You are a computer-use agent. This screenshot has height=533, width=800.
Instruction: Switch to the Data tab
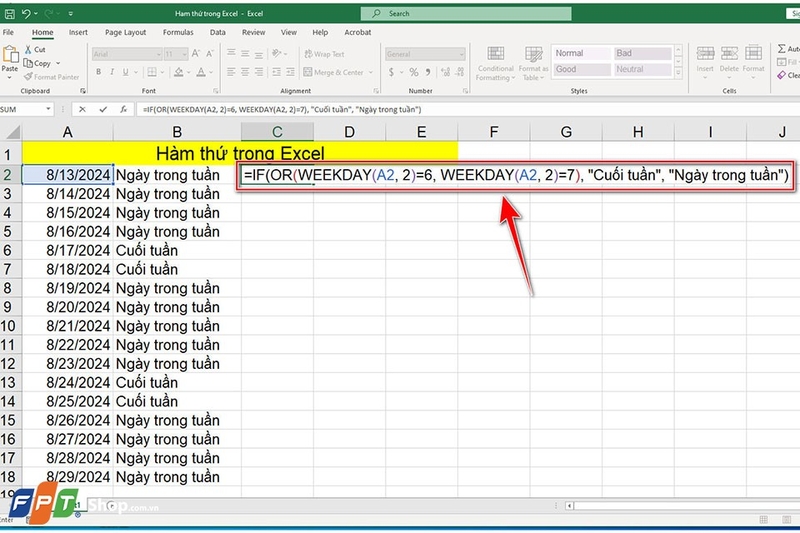click(218, 32)
